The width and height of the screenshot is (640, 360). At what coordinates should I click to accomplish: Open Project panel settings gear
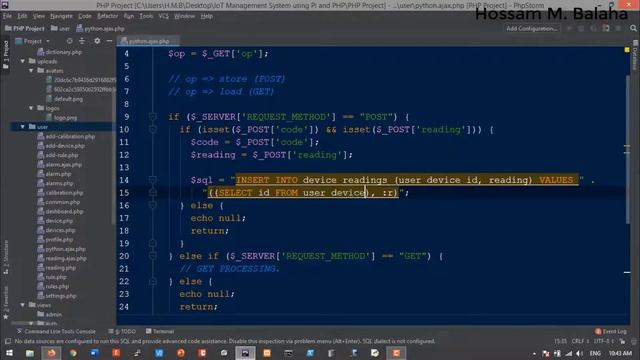97,41
